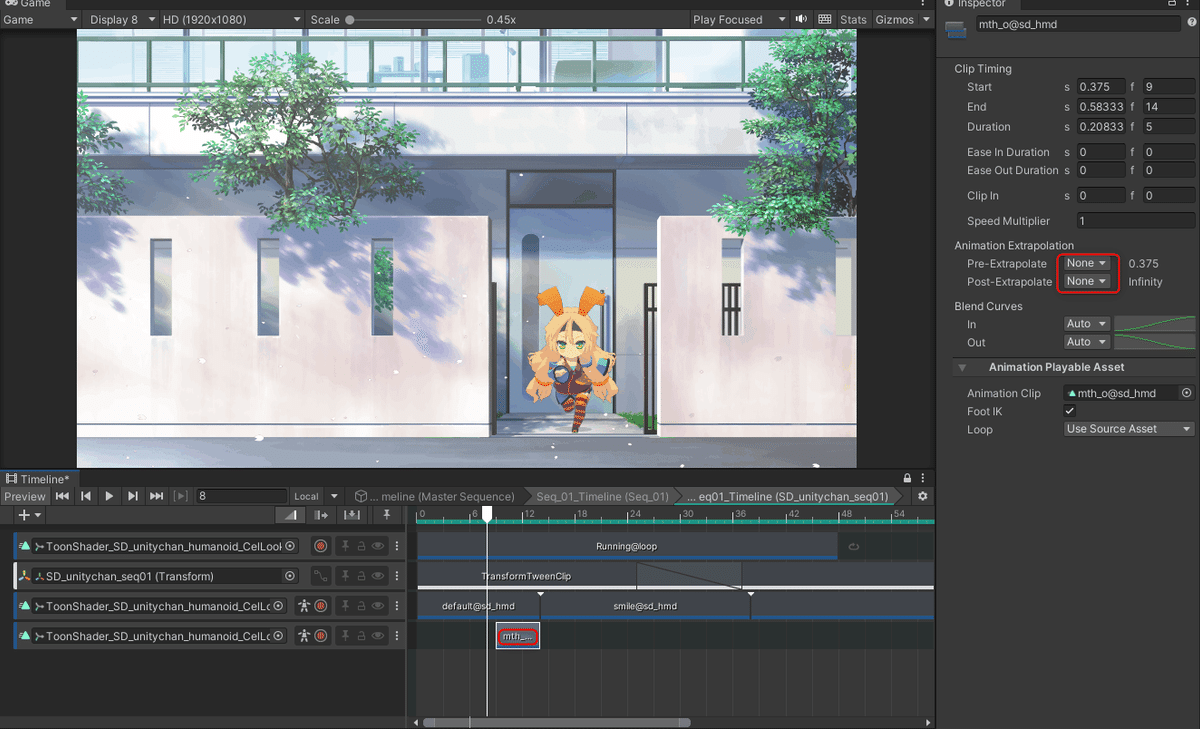
Task: Go to Seq_01_Timeline breadcrumb
Action: point(602,496)
